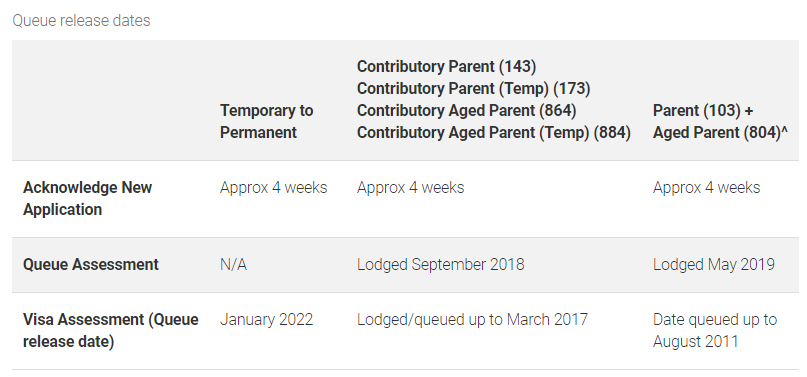Click the January 2022 cell
The image size is (807, 377).
[x=266, y=319]
